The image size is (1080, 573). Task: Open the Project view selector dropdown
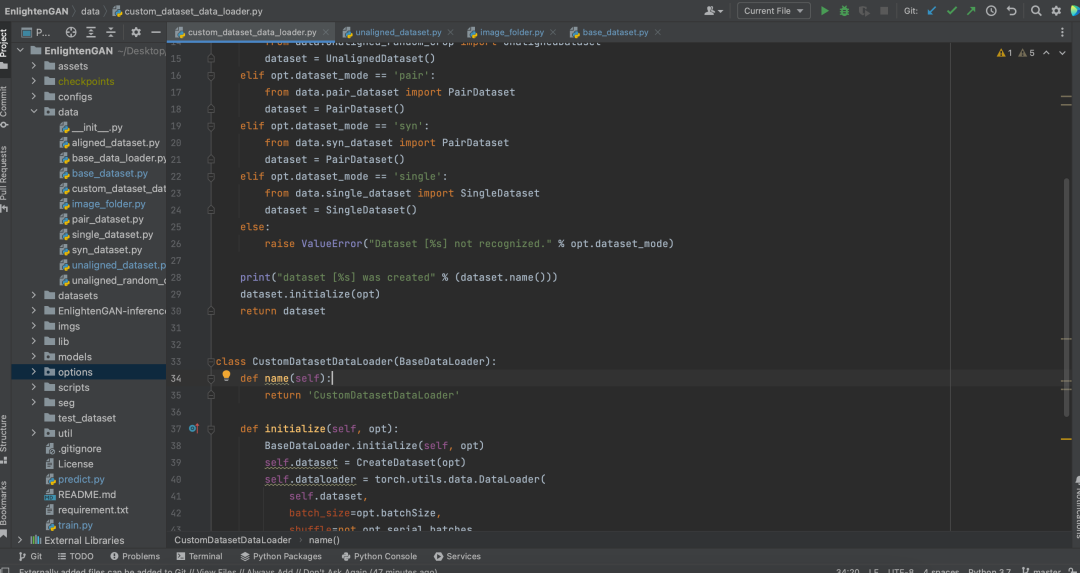36,32
